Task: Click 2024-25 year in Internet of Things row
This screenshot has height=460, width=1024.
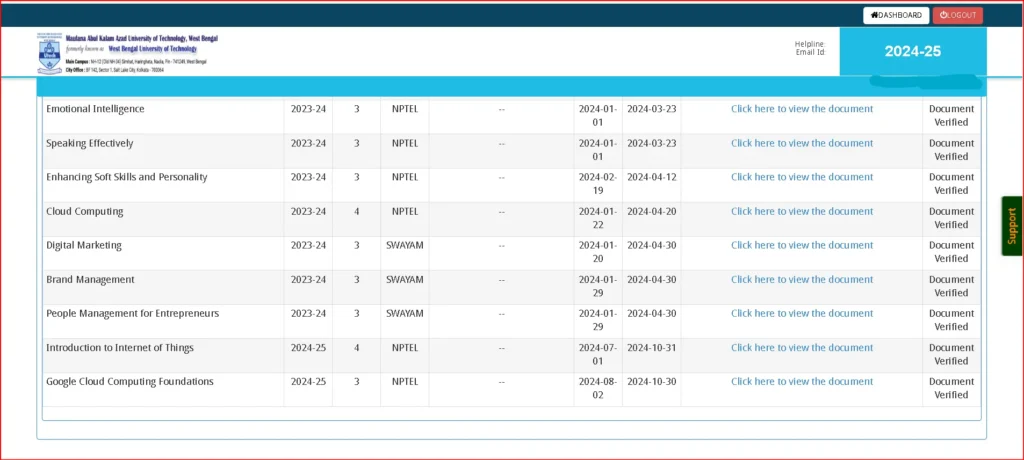Action: pyautogui.click(x=308, y=348)
